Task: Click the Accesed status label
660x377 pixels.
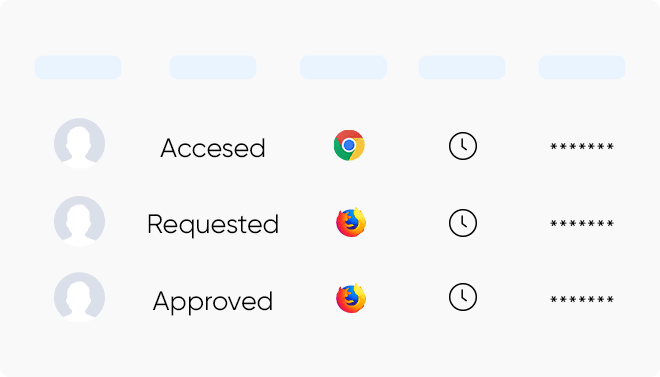Action: (213, 148)
